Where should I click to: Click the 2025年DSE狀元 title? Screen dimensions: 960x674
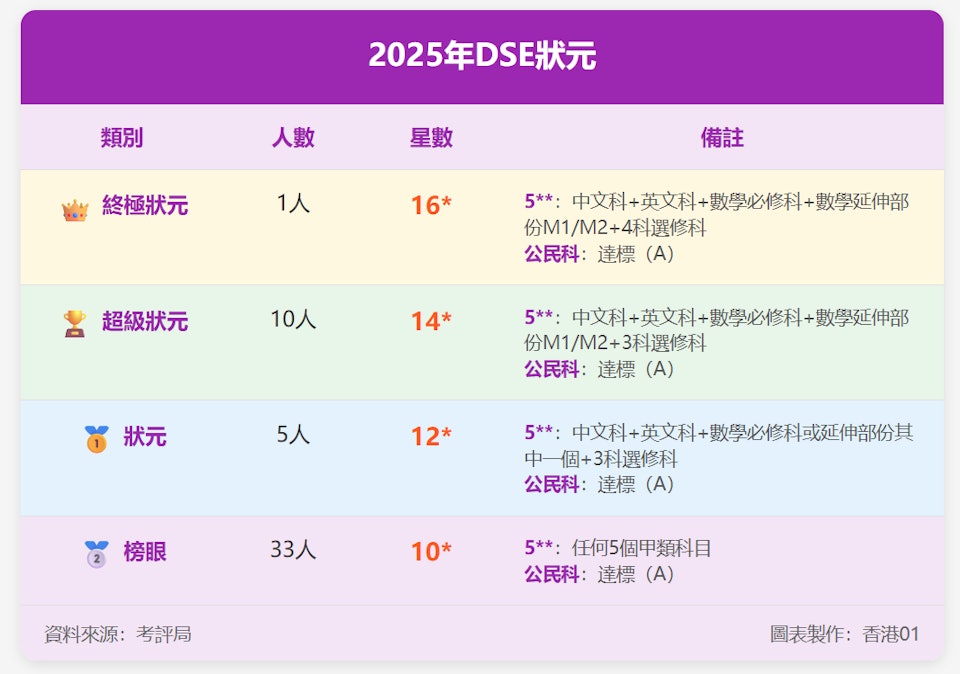pos(482,56)
